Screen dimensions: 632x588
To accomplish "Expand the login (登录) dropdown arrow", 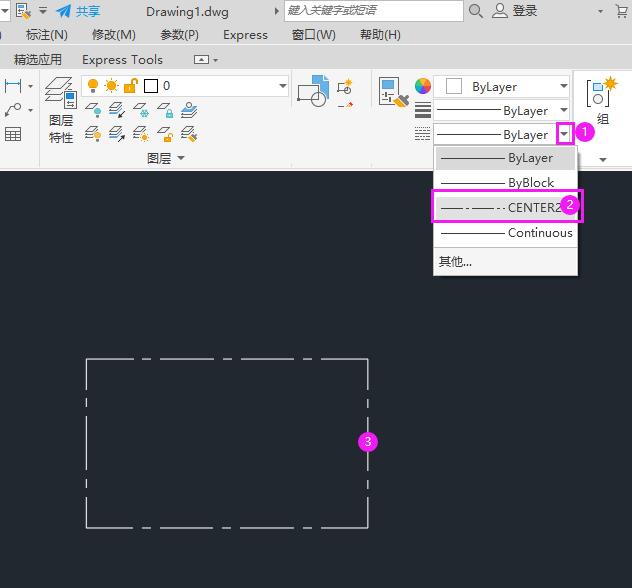I will click(x=601, y=11).
